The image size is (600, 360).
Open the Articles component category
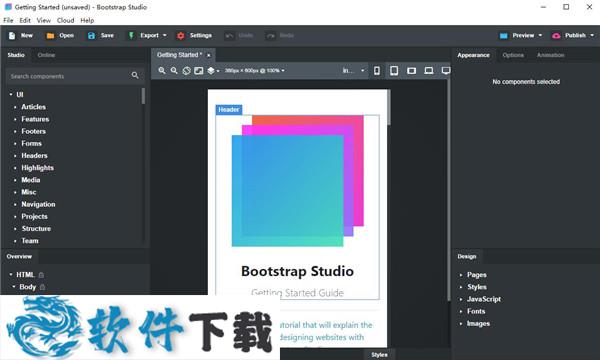point(33,107)
